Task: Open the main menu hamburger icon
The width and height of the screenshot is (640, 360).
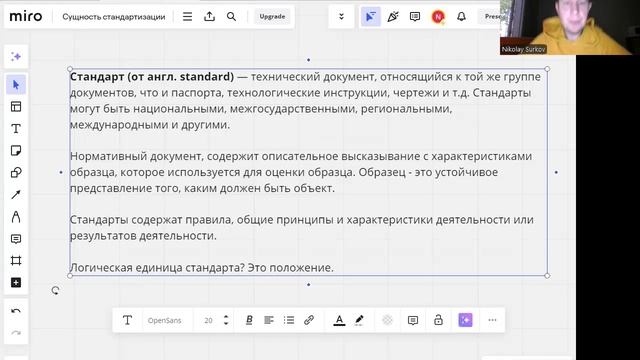Action: pos(187,17)
